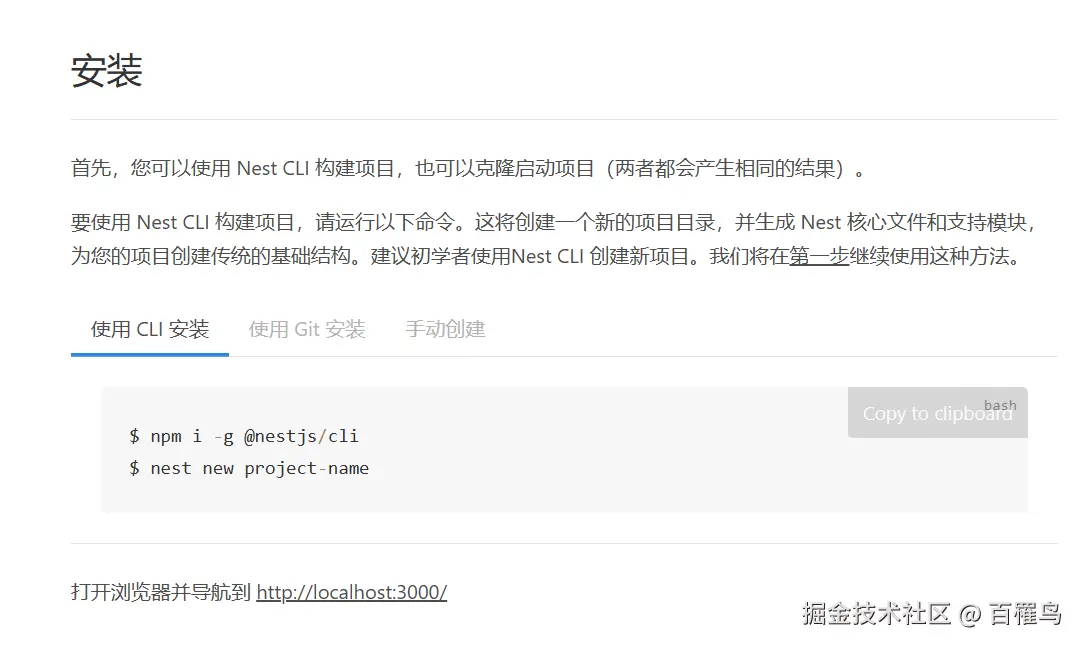Image resolution: width=1082 pixels, height=647 pixels.
Task: Open the 手动创建 tab
Action: pyautogui.click(x=445, y=329)
